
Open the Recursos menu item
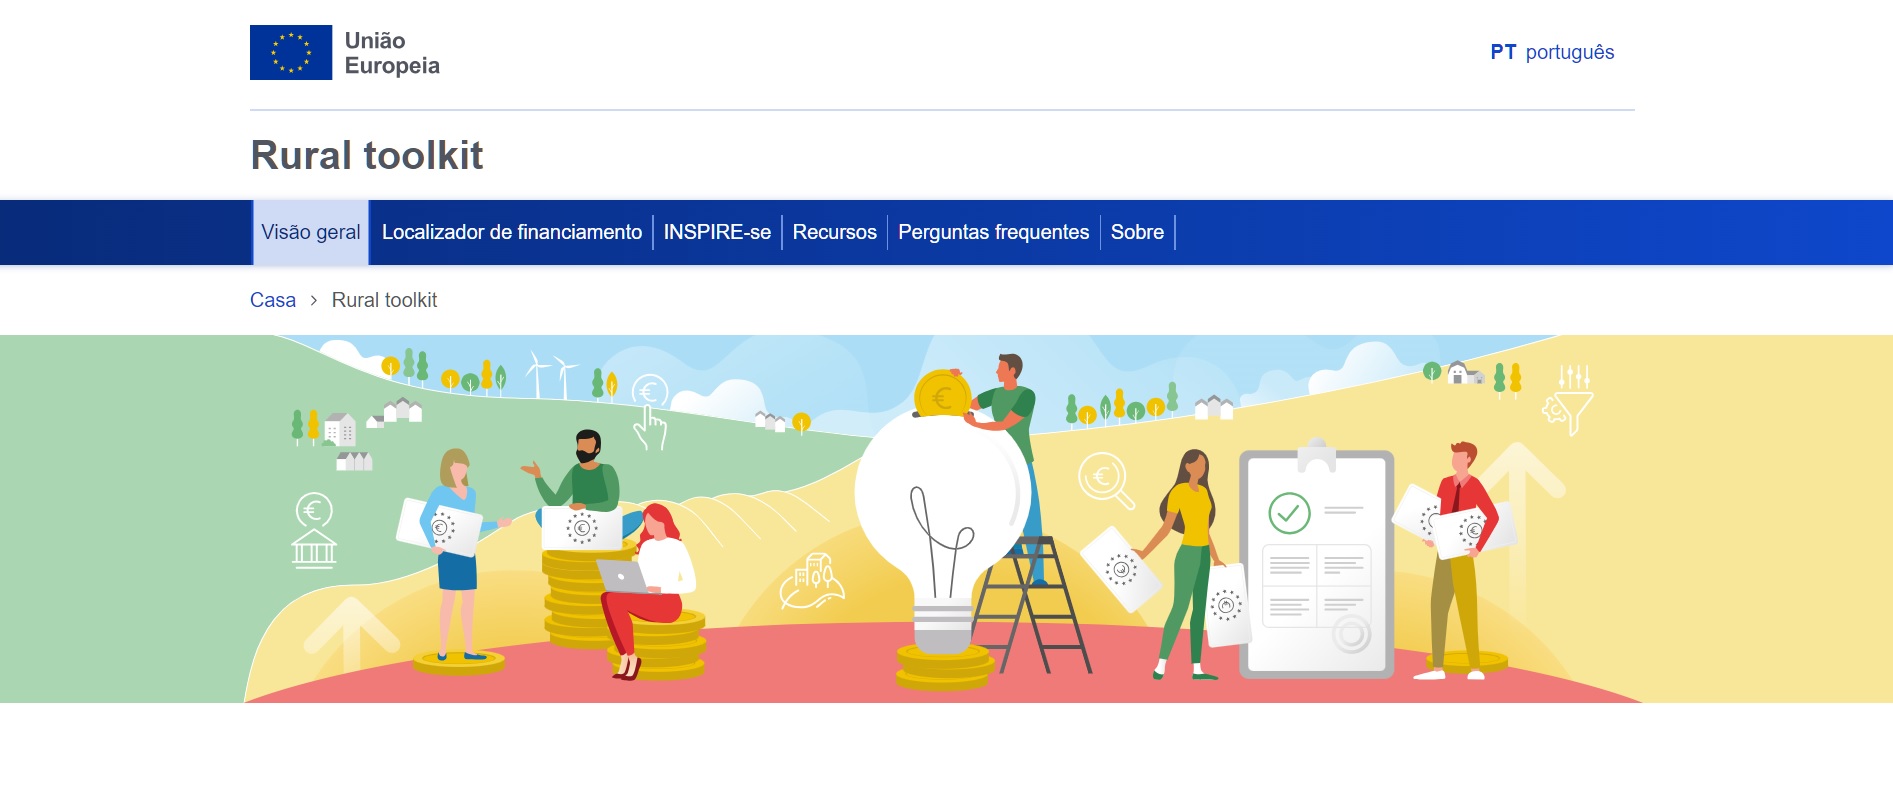[x=835, y=232]
